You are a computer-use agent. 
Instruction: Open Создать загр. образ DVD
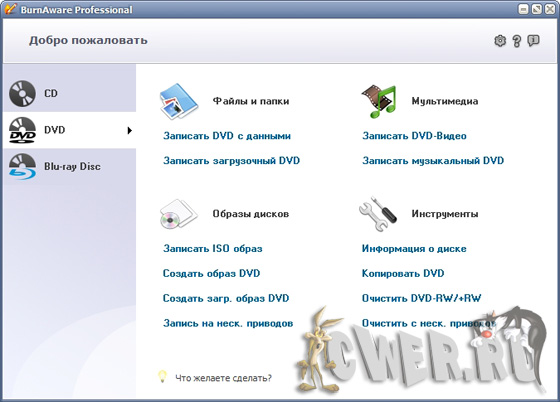(x=226, y=298)
